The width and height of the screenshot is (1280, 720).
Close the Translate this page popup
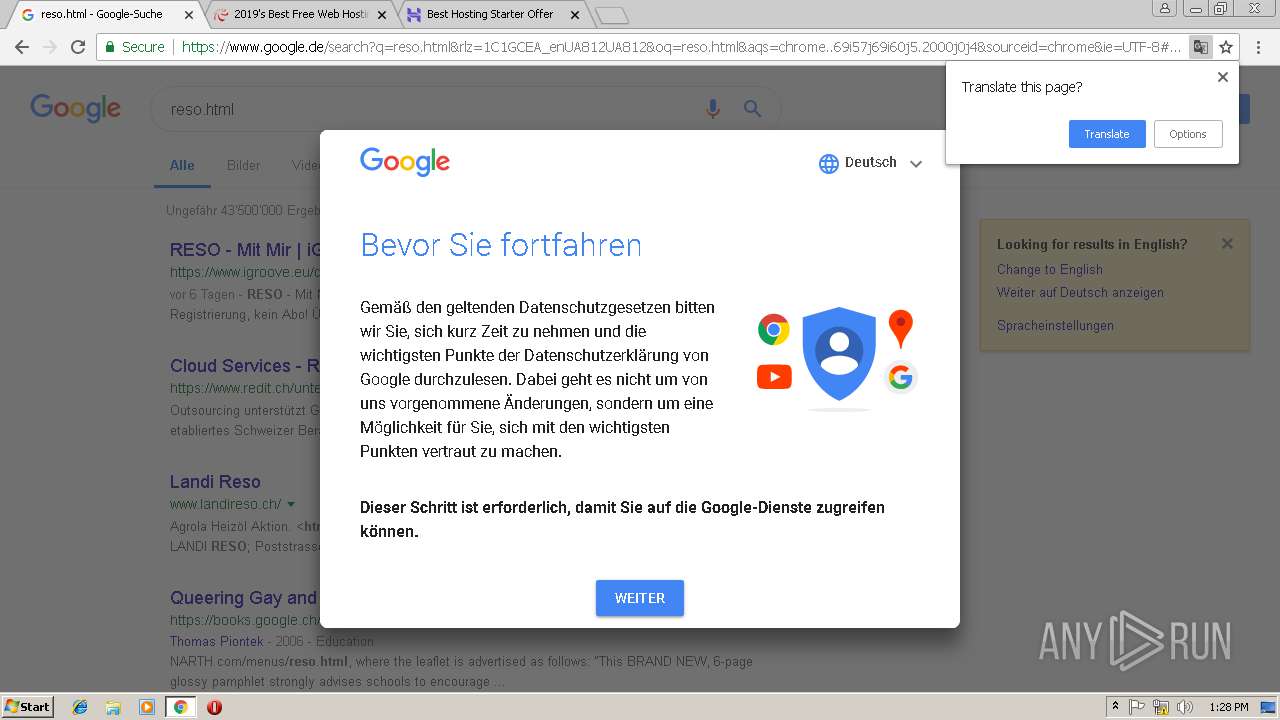click(1222, 77)
